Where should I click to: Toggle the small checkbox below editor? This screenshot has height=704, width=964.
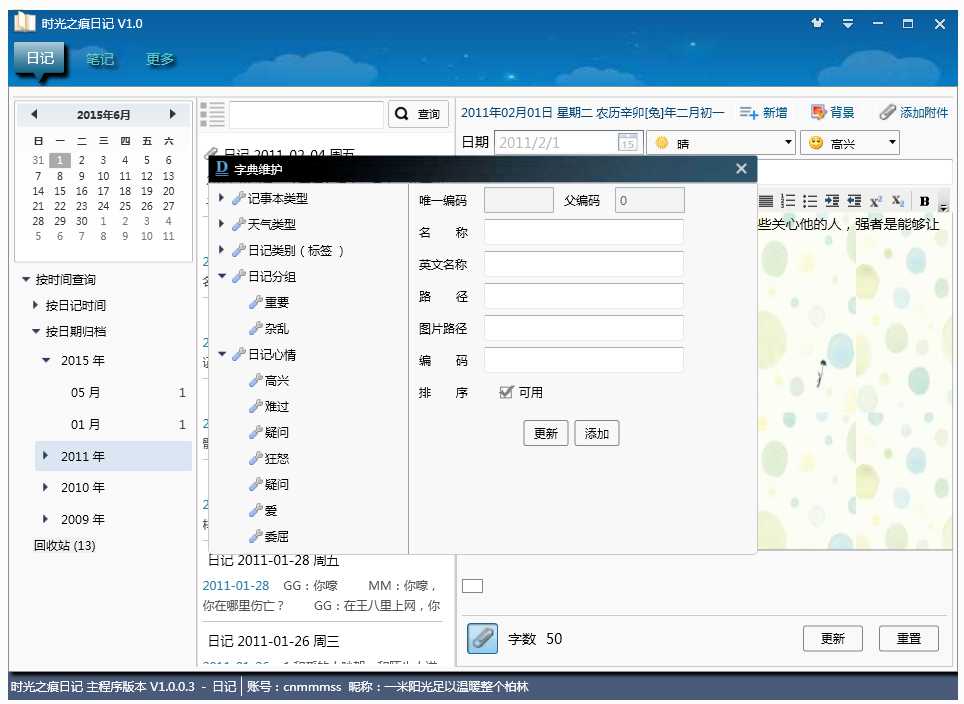click(472, 586)
